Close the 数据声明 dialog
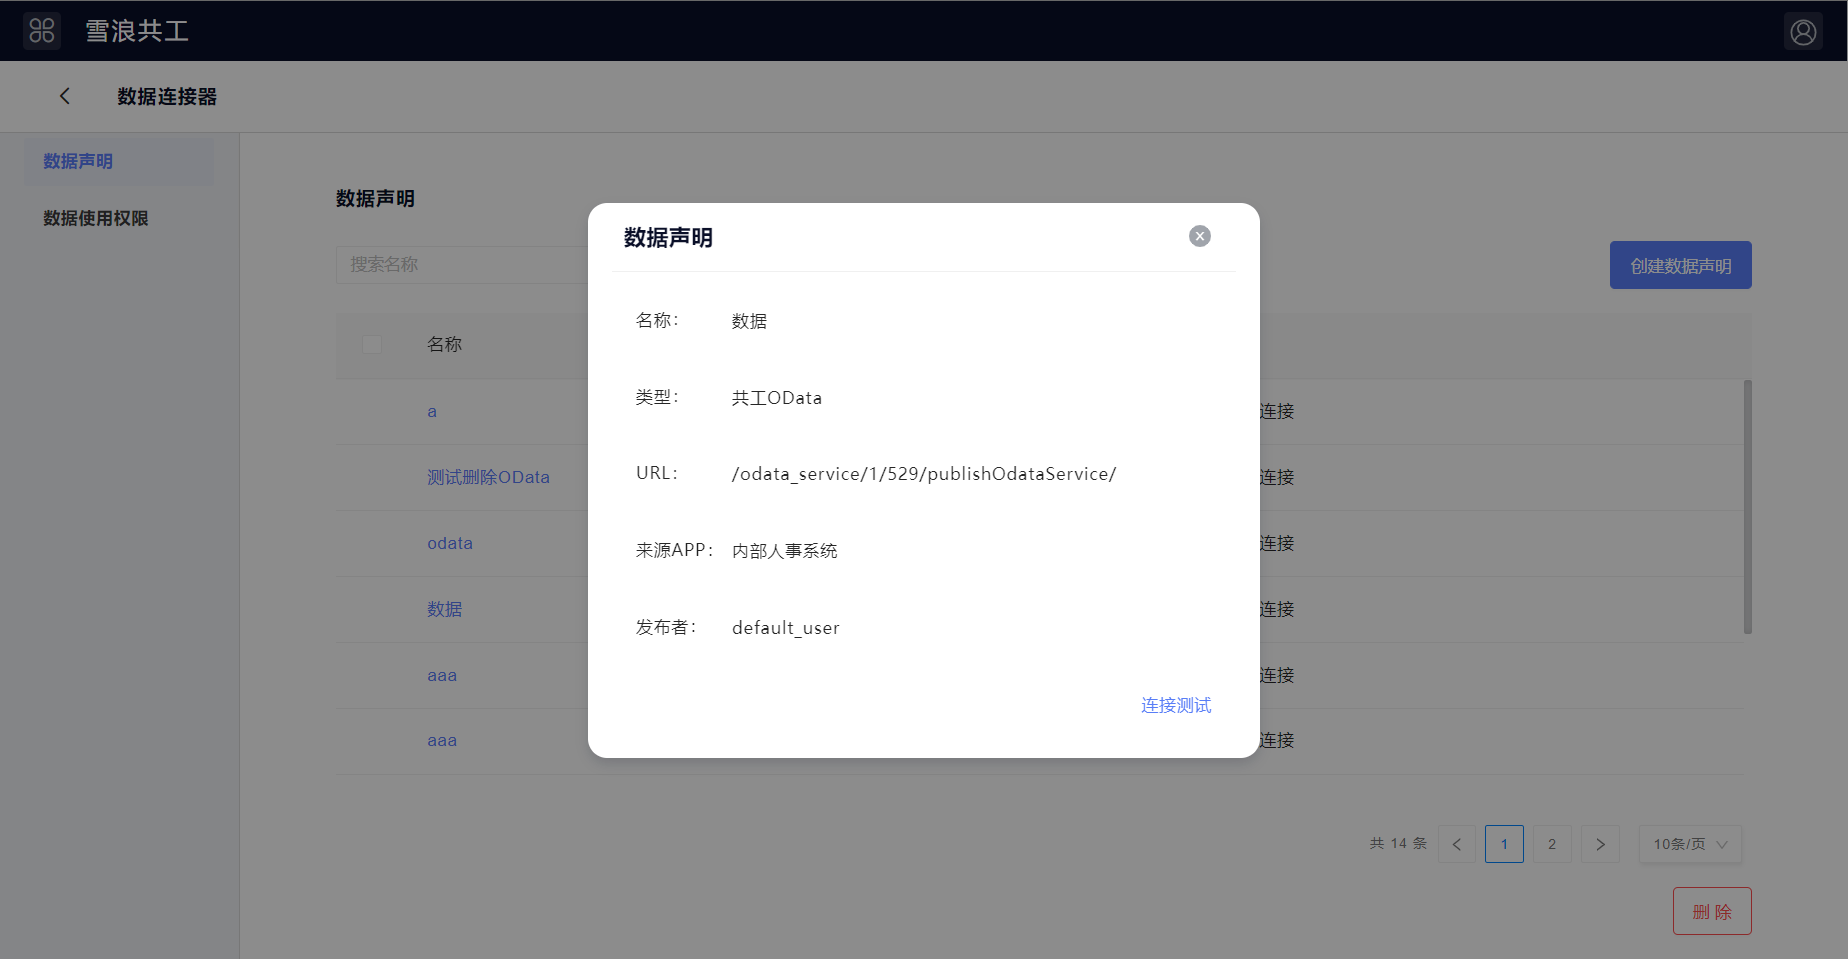Viewport: 1848px width, 959px height. click(1199, 236)
